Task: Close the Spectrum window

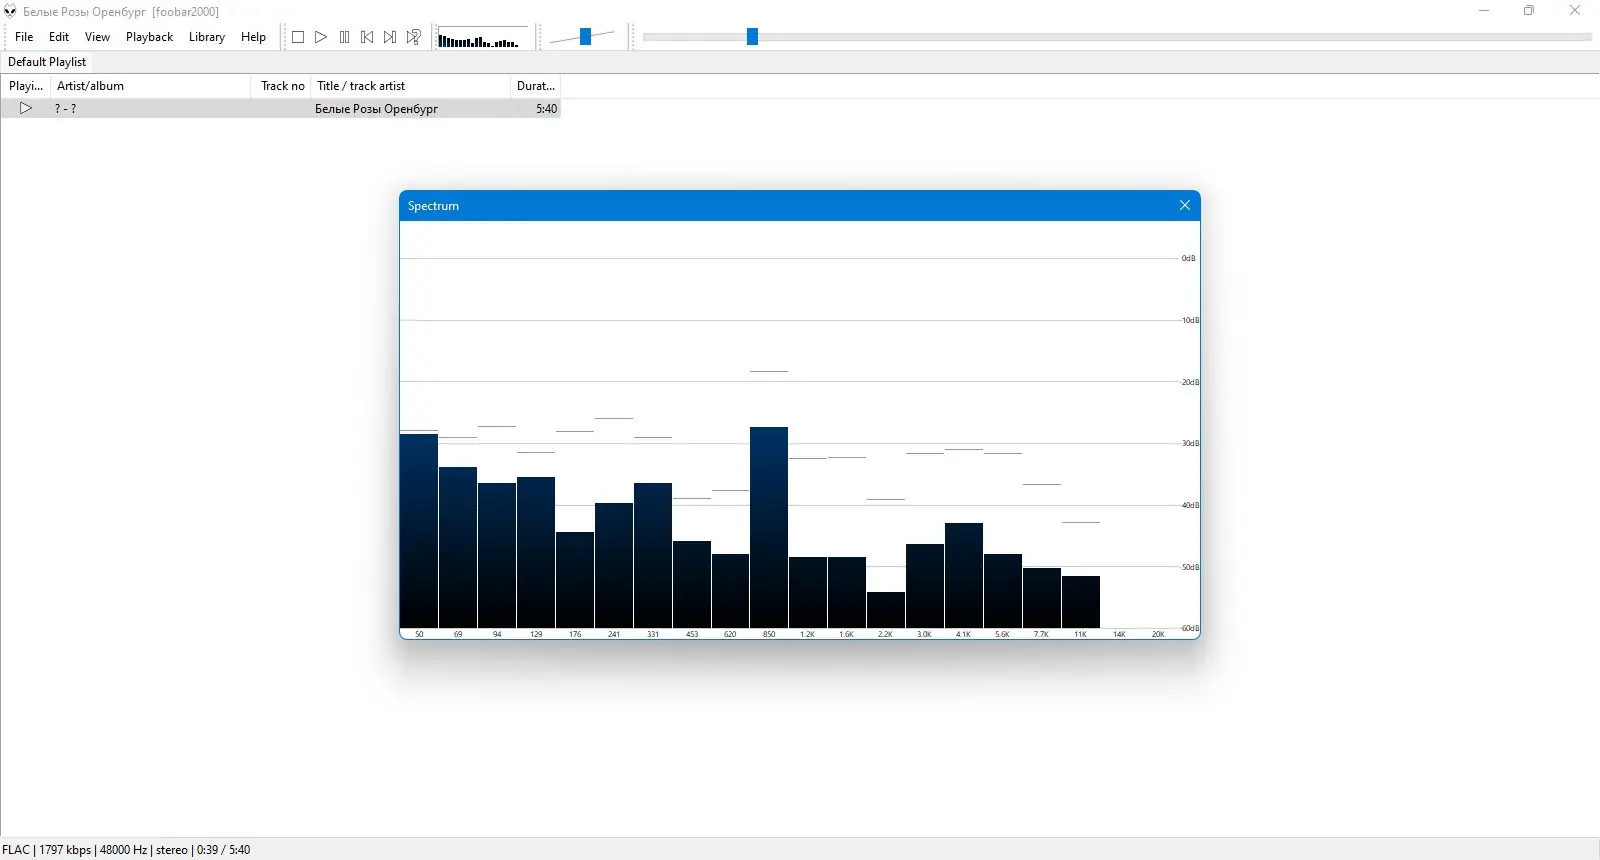Action: [x=1185, y=205]
